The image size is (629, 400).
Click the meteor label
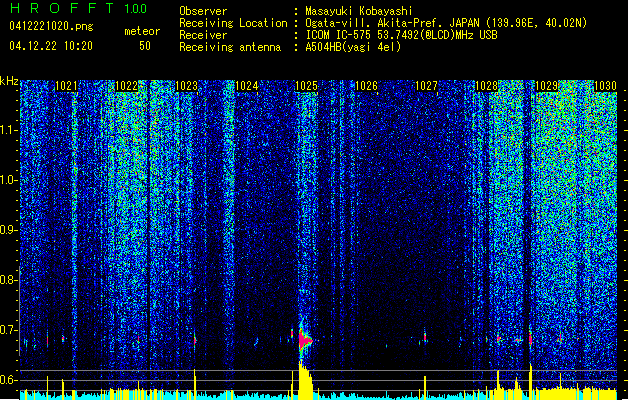click(x=142, y=31)
